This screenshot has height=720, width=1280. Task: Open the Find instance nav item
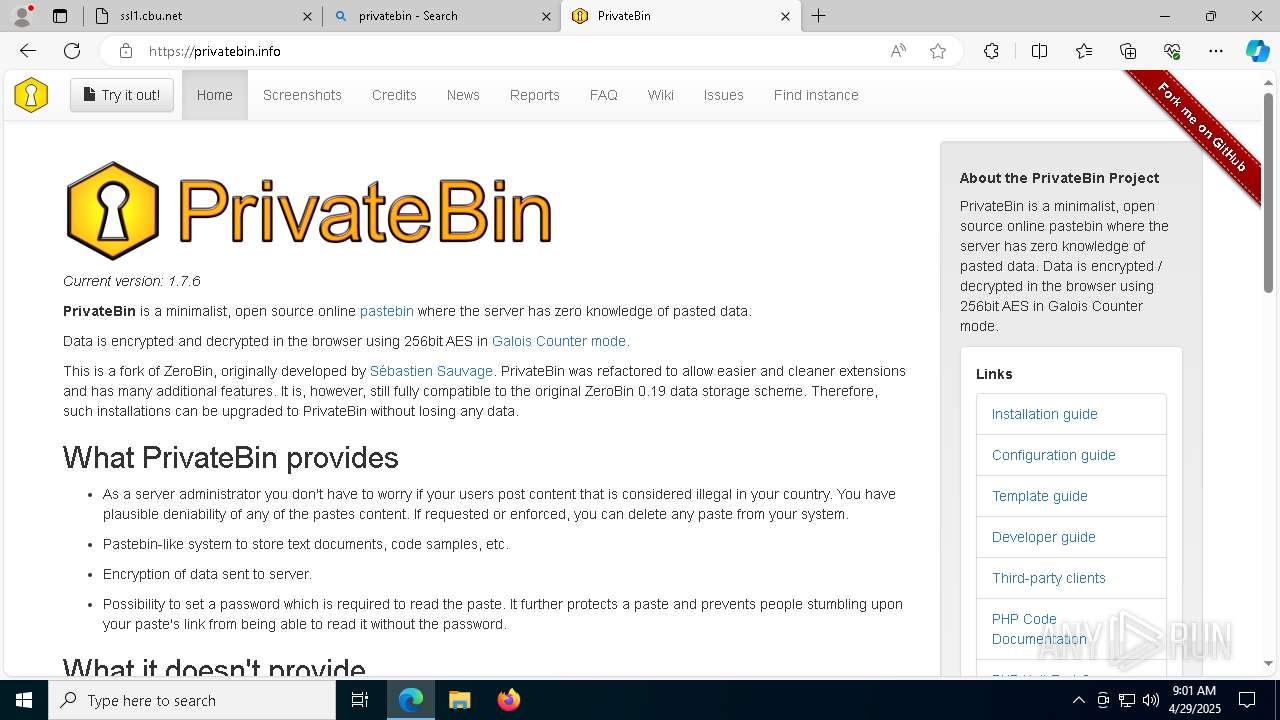coord(816,95)
